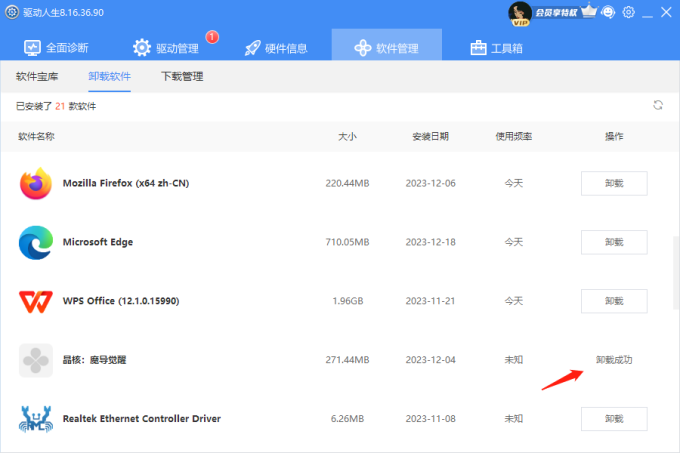Viewport: 680px width, 453px height.
Task: Click the VIP user avatar
Action: (x=519, y=13)
